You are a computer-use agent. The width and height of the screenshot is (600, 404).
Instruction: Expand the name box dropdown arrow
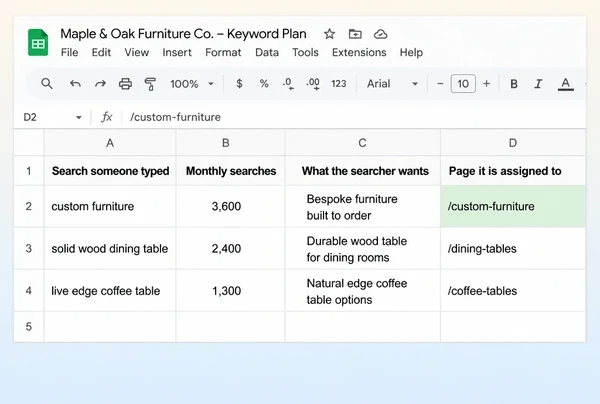(78, 117)
